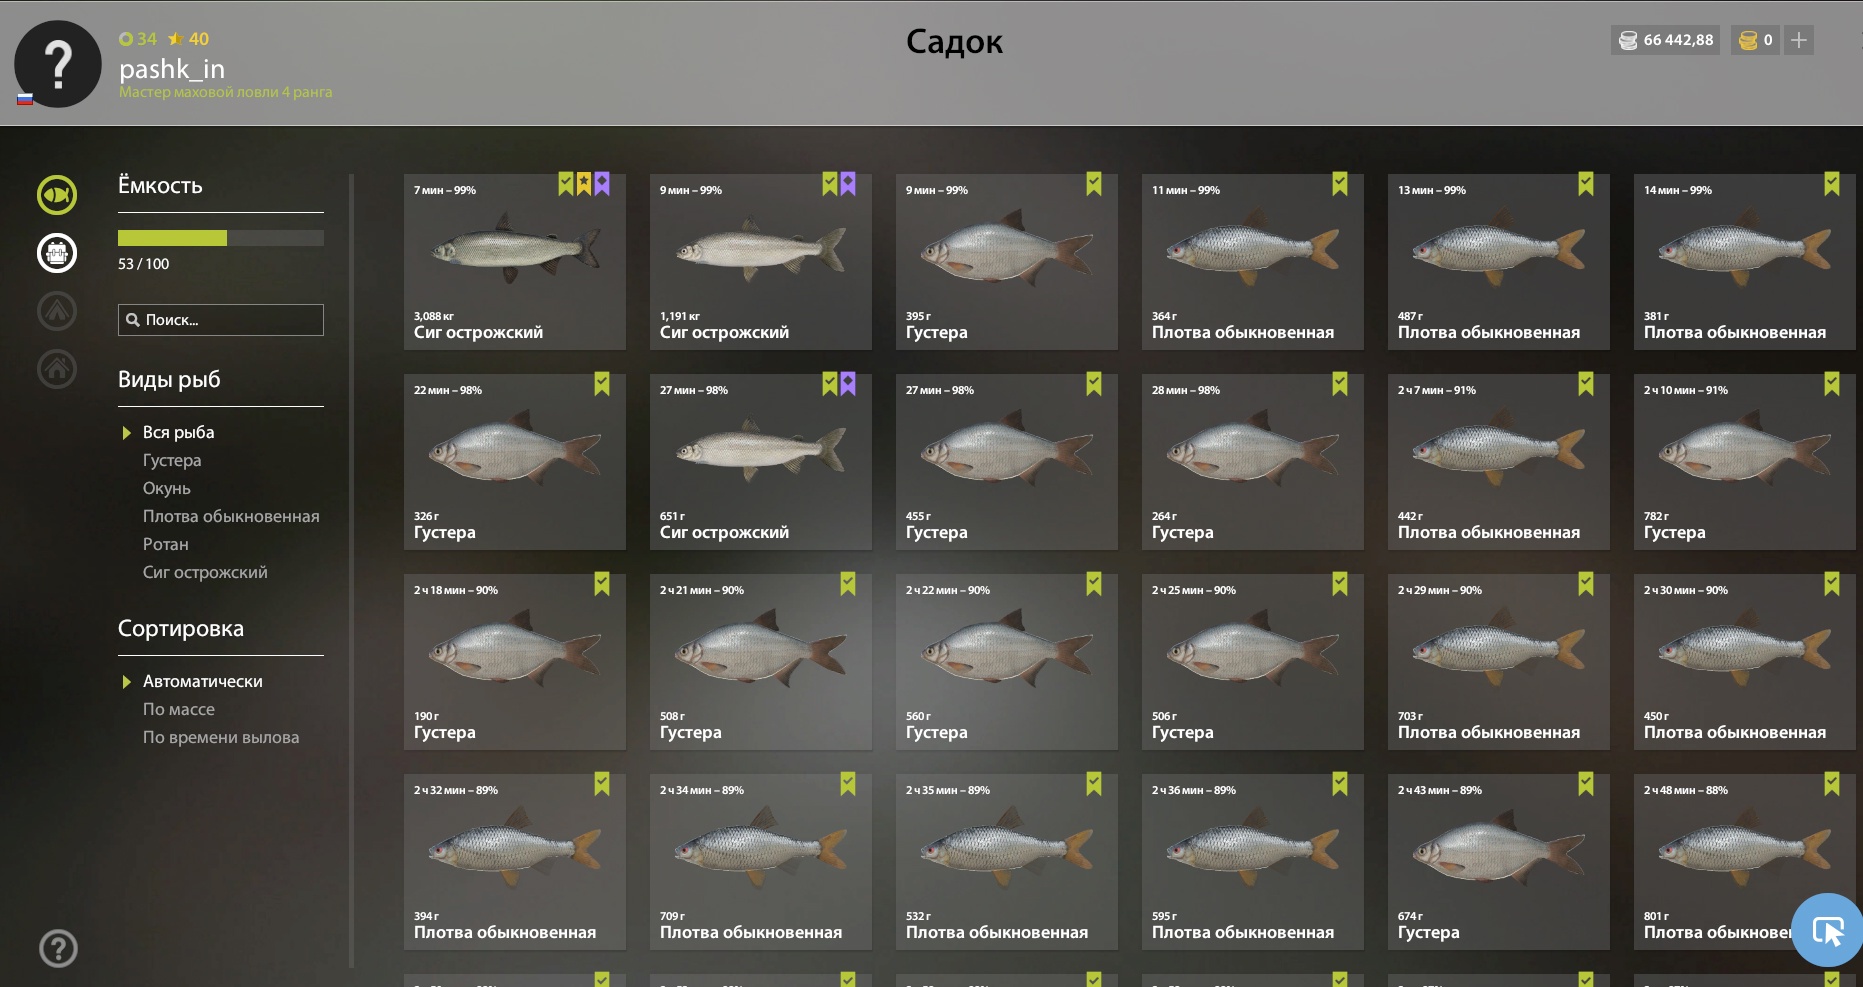Viewport: 1863px width, 987px height.
Task: Click the tent camp sidebar icon
Action: 57,311
